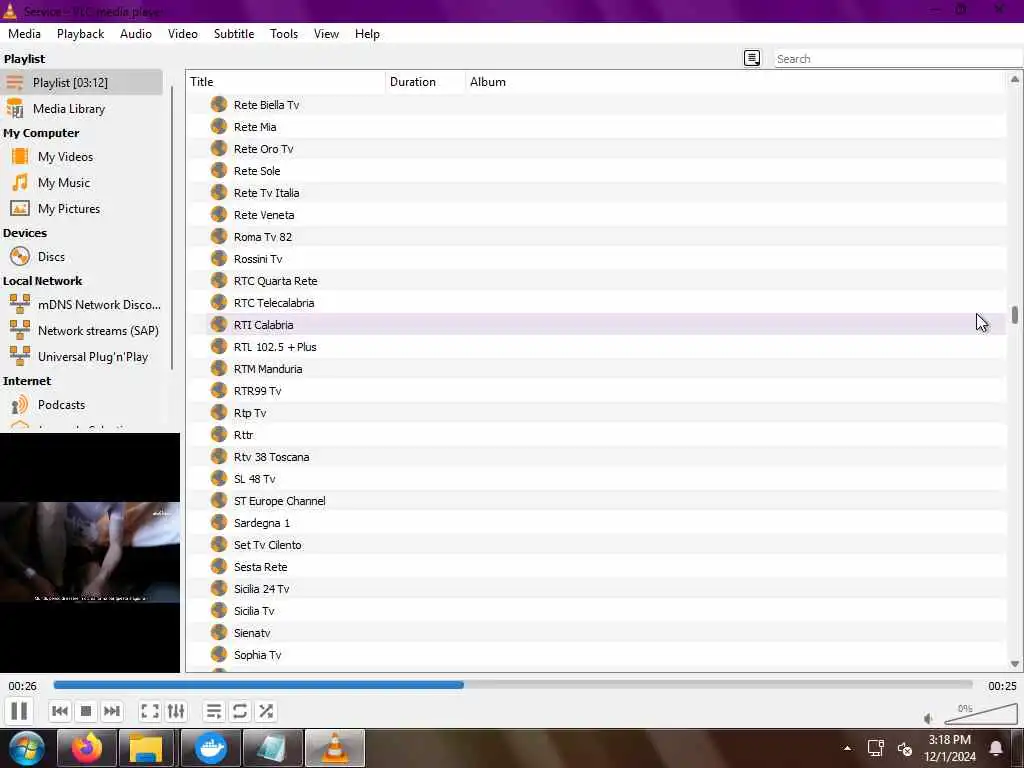Screen dimensions: 1024x768
Task: Toggle fullscreen video mode
Action: pyautogui.click(x=150, y=711)
